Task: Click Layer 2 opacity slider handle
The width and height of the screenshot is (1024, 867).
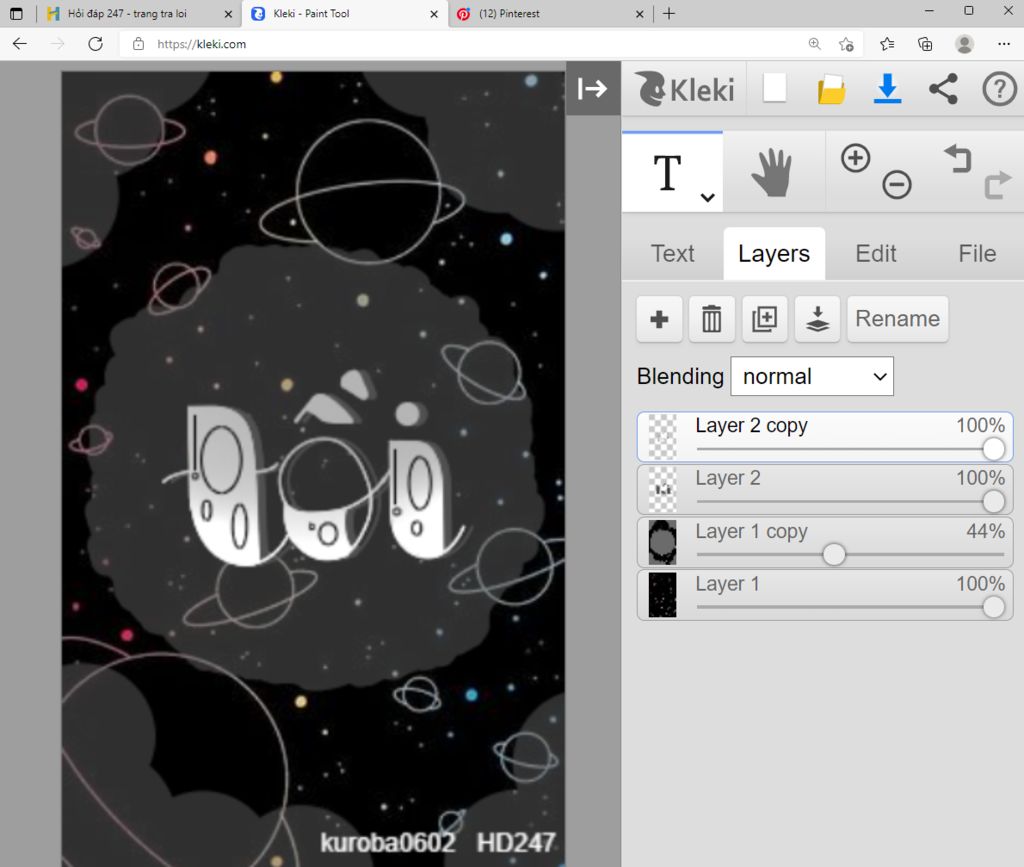Action: [x=993, y=501]
